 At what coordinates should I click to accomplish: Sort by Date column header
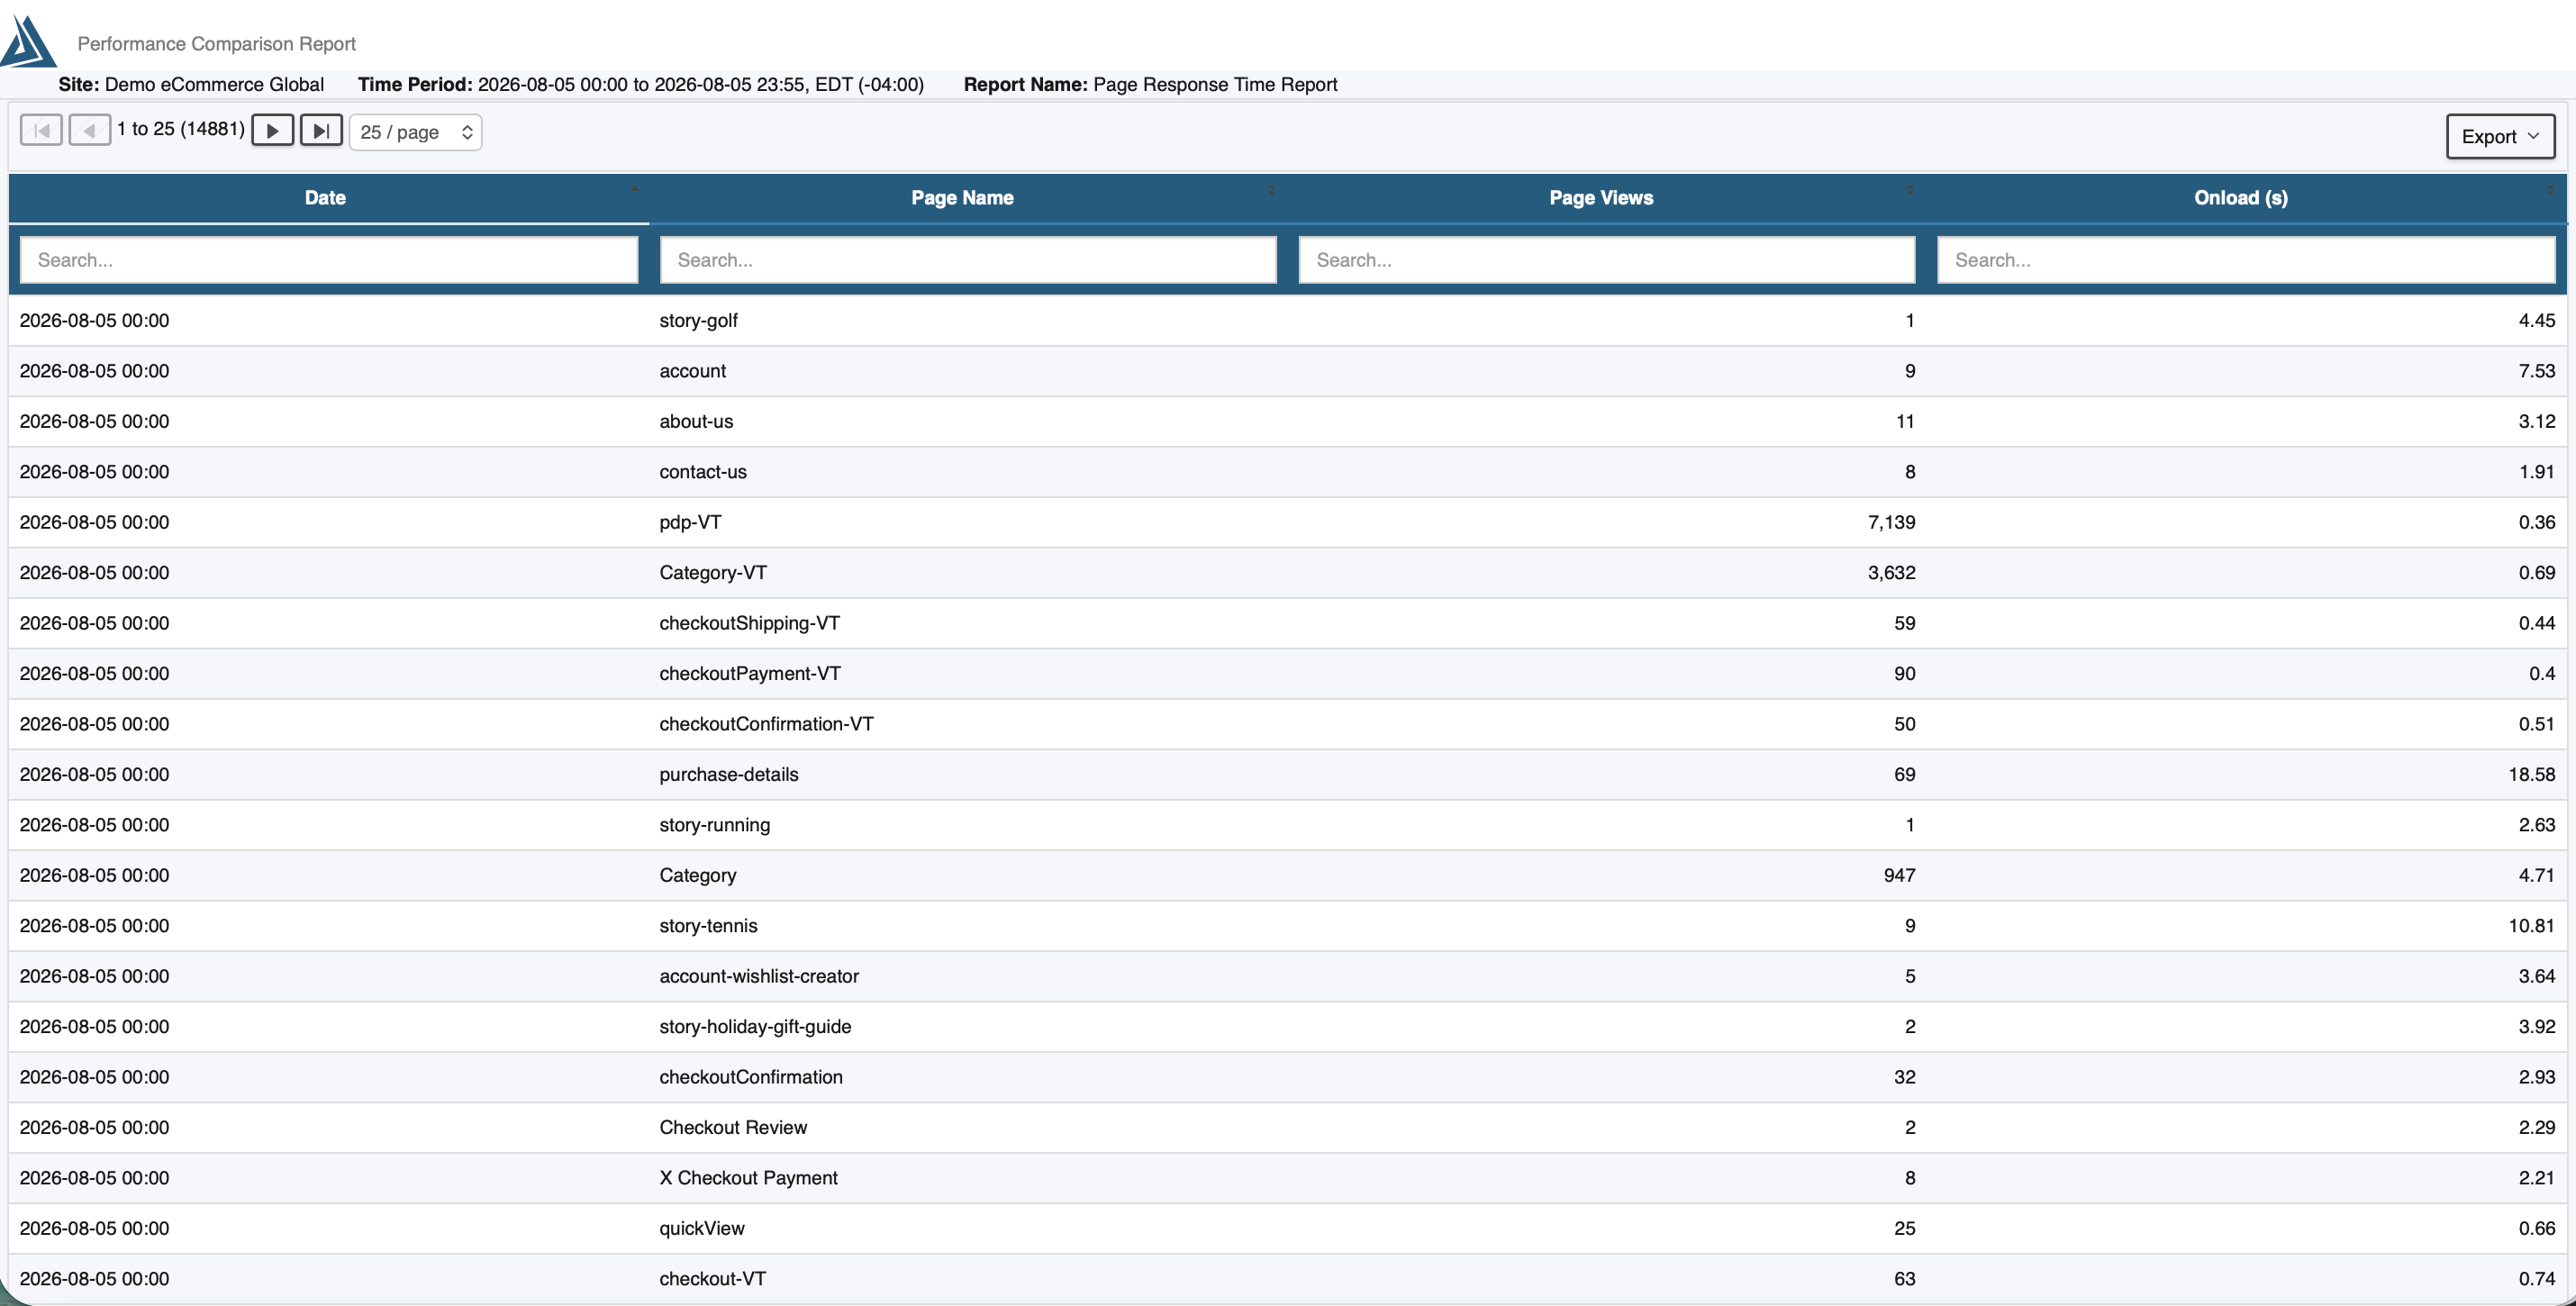[325, 197]
